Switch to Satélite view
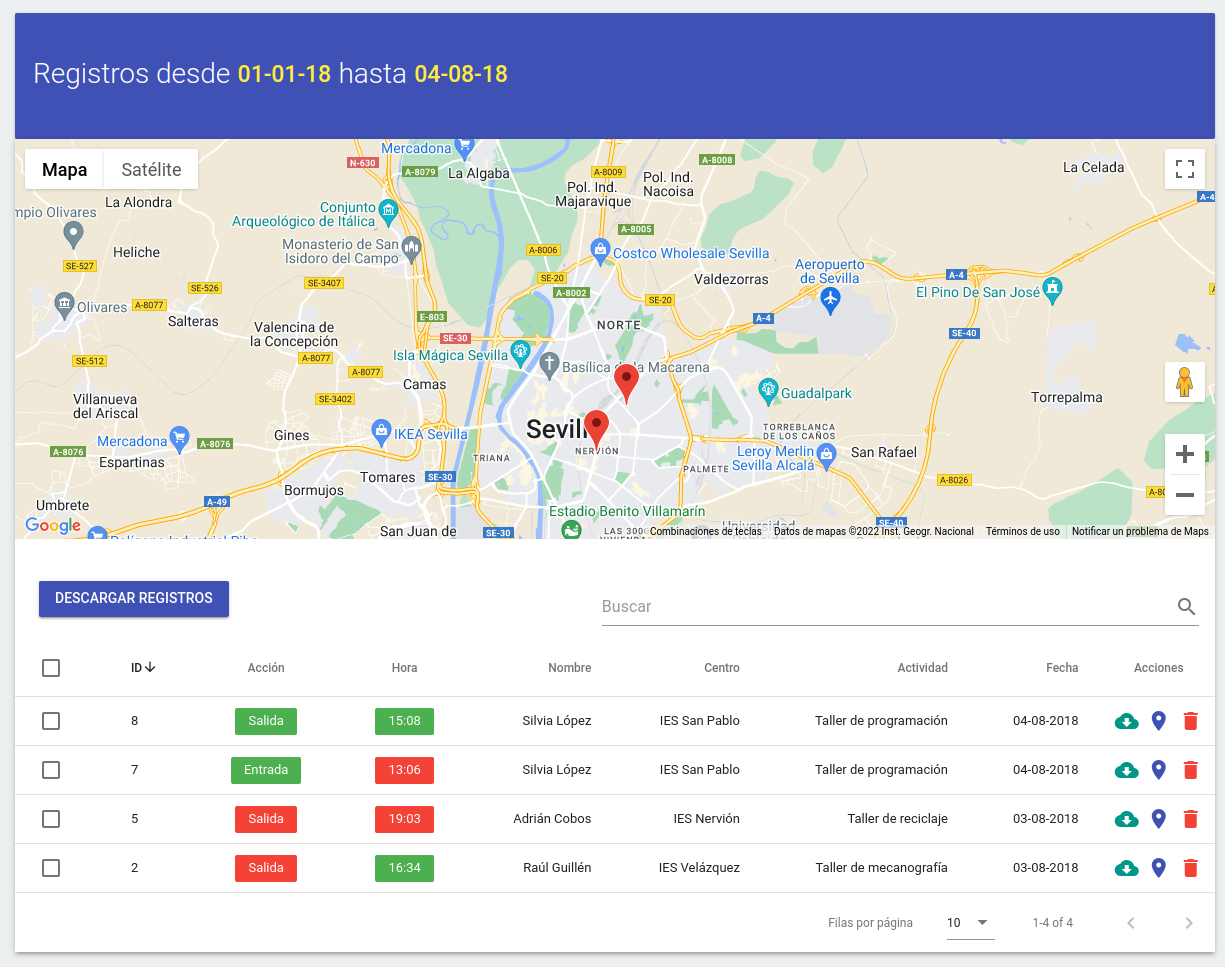This screenshot has width=1225, height=967. [151, 169]
